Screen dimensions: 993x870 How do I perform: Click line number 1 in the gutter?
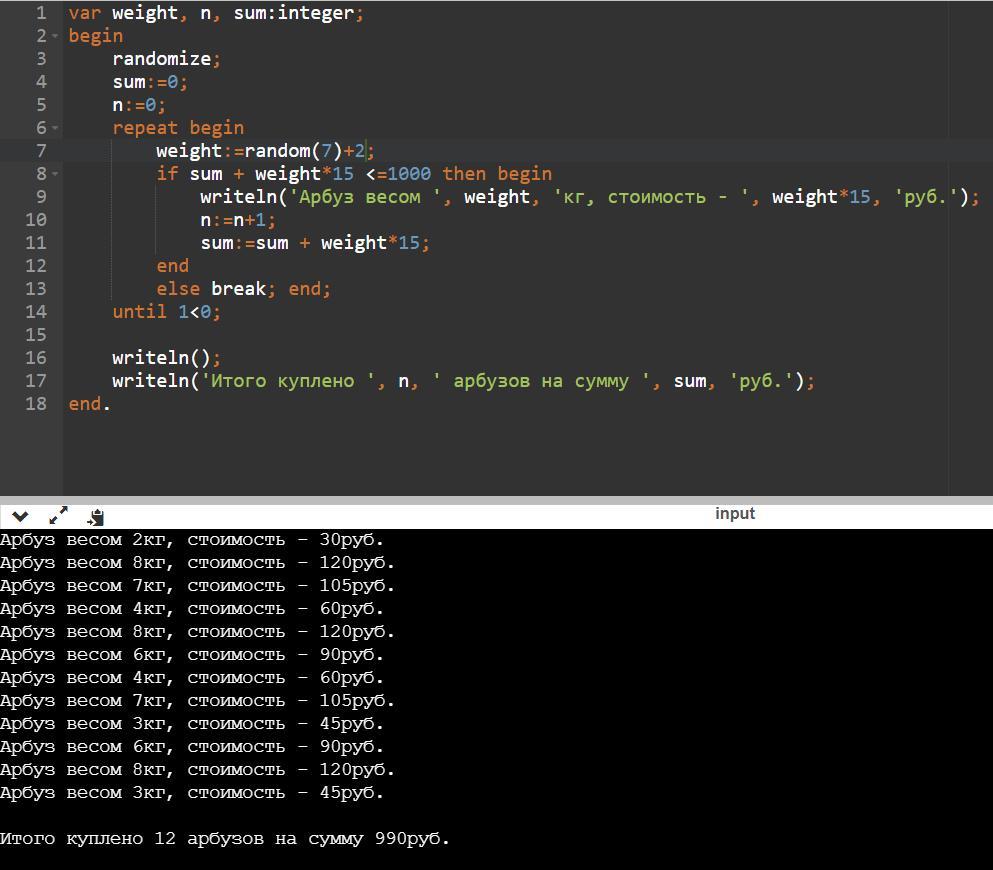point(41,13)
